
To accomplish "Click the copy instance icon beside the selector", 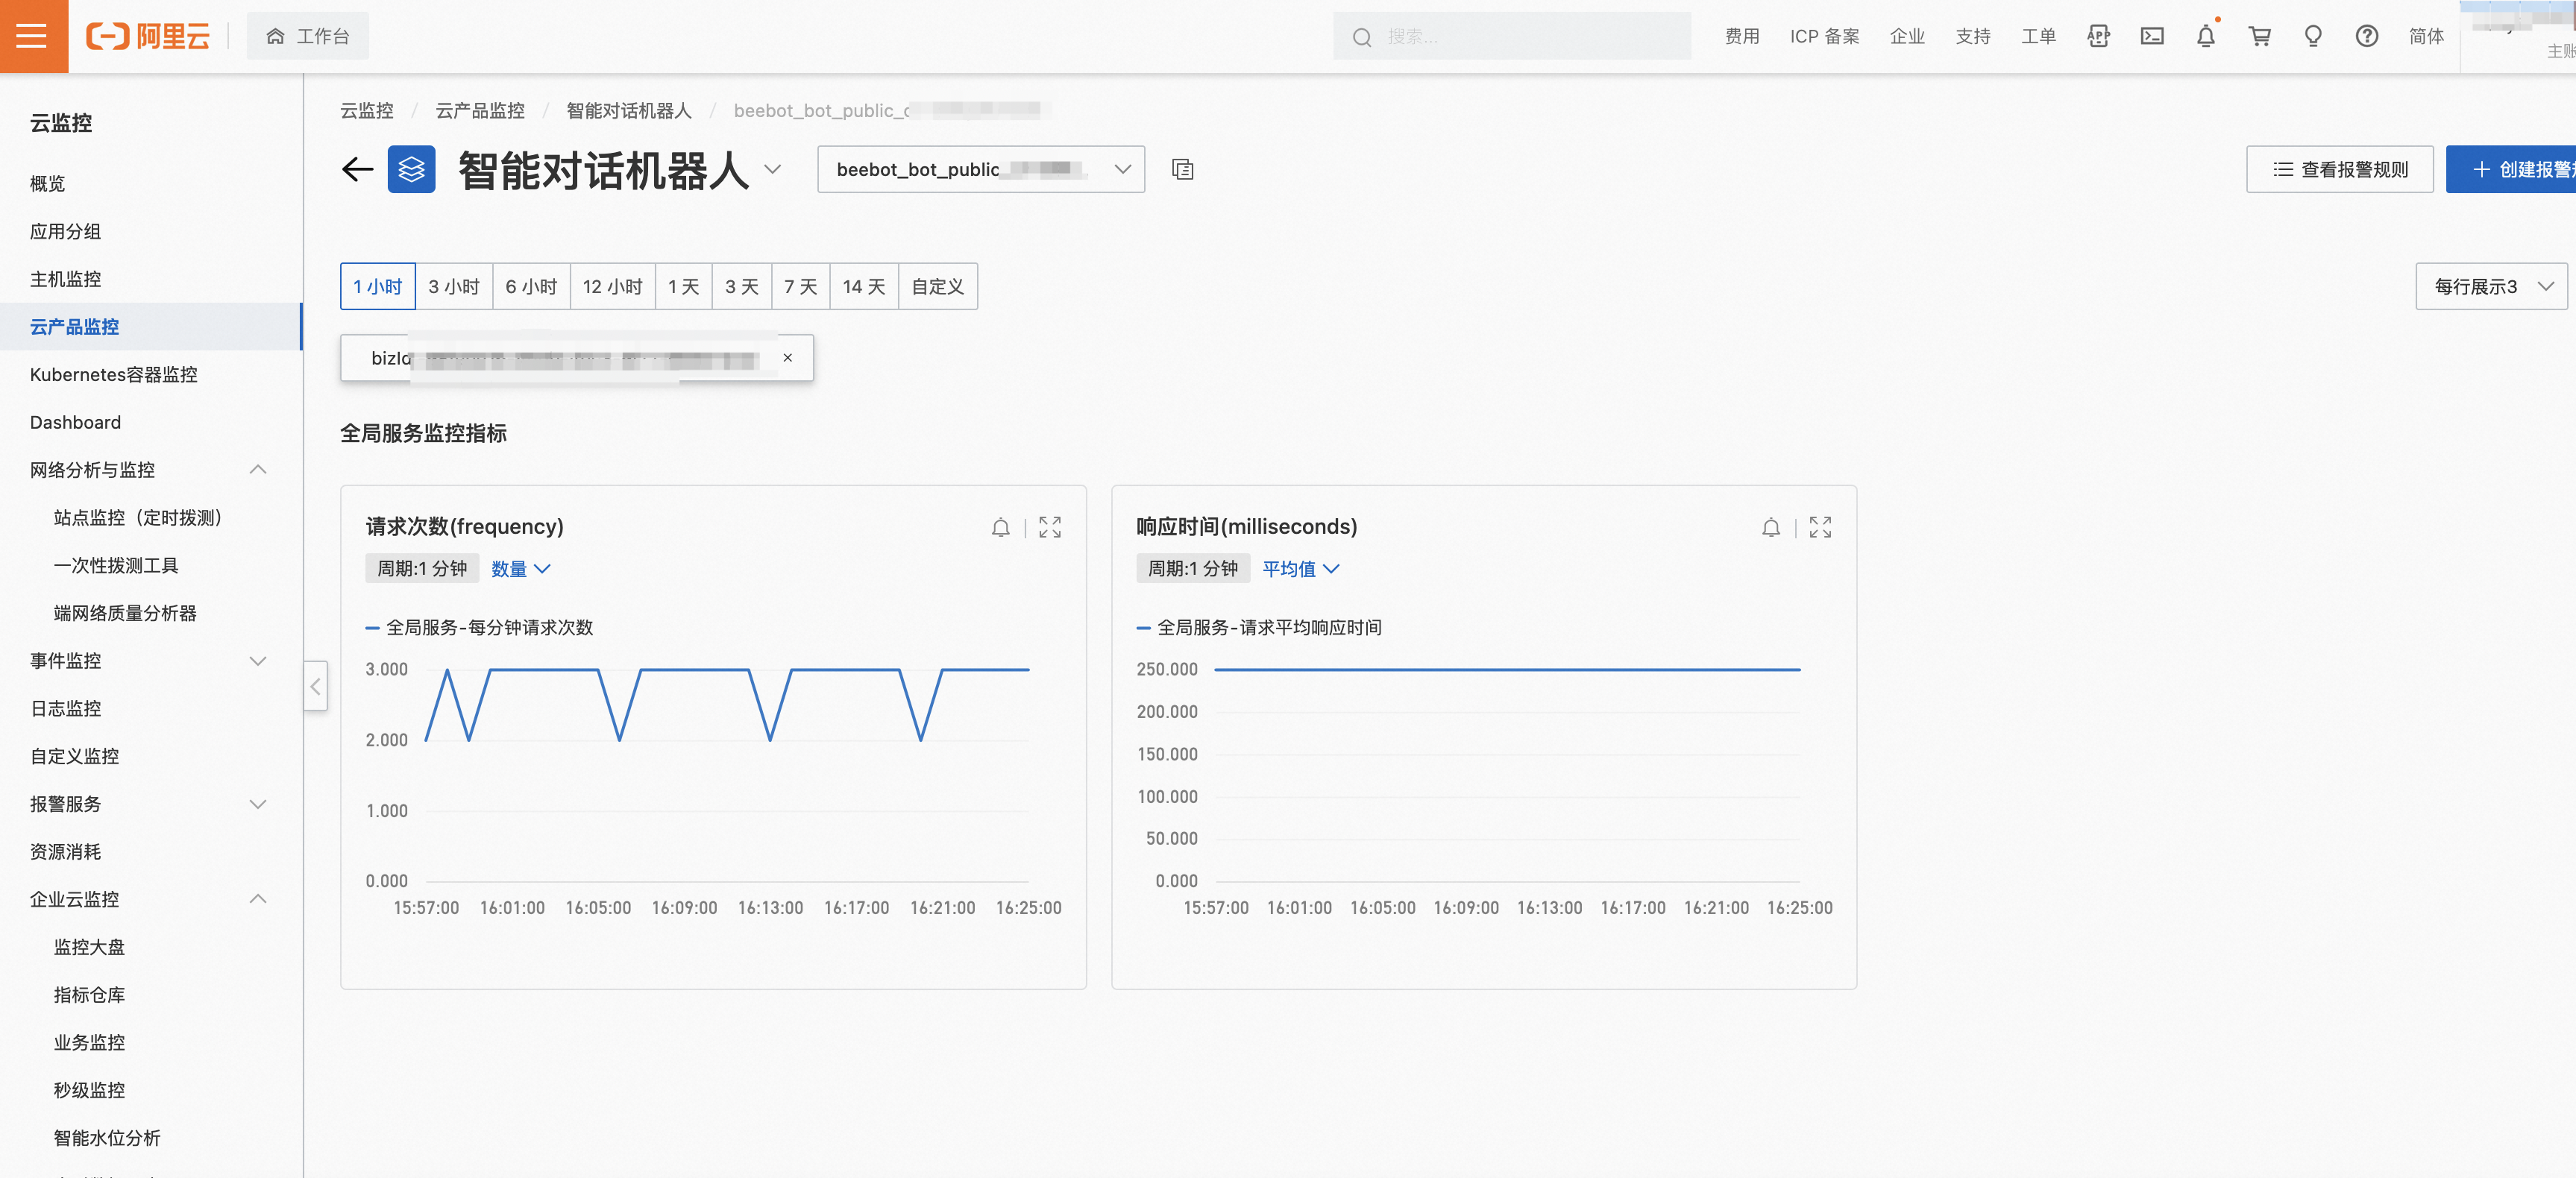I will click(1182, 169).
